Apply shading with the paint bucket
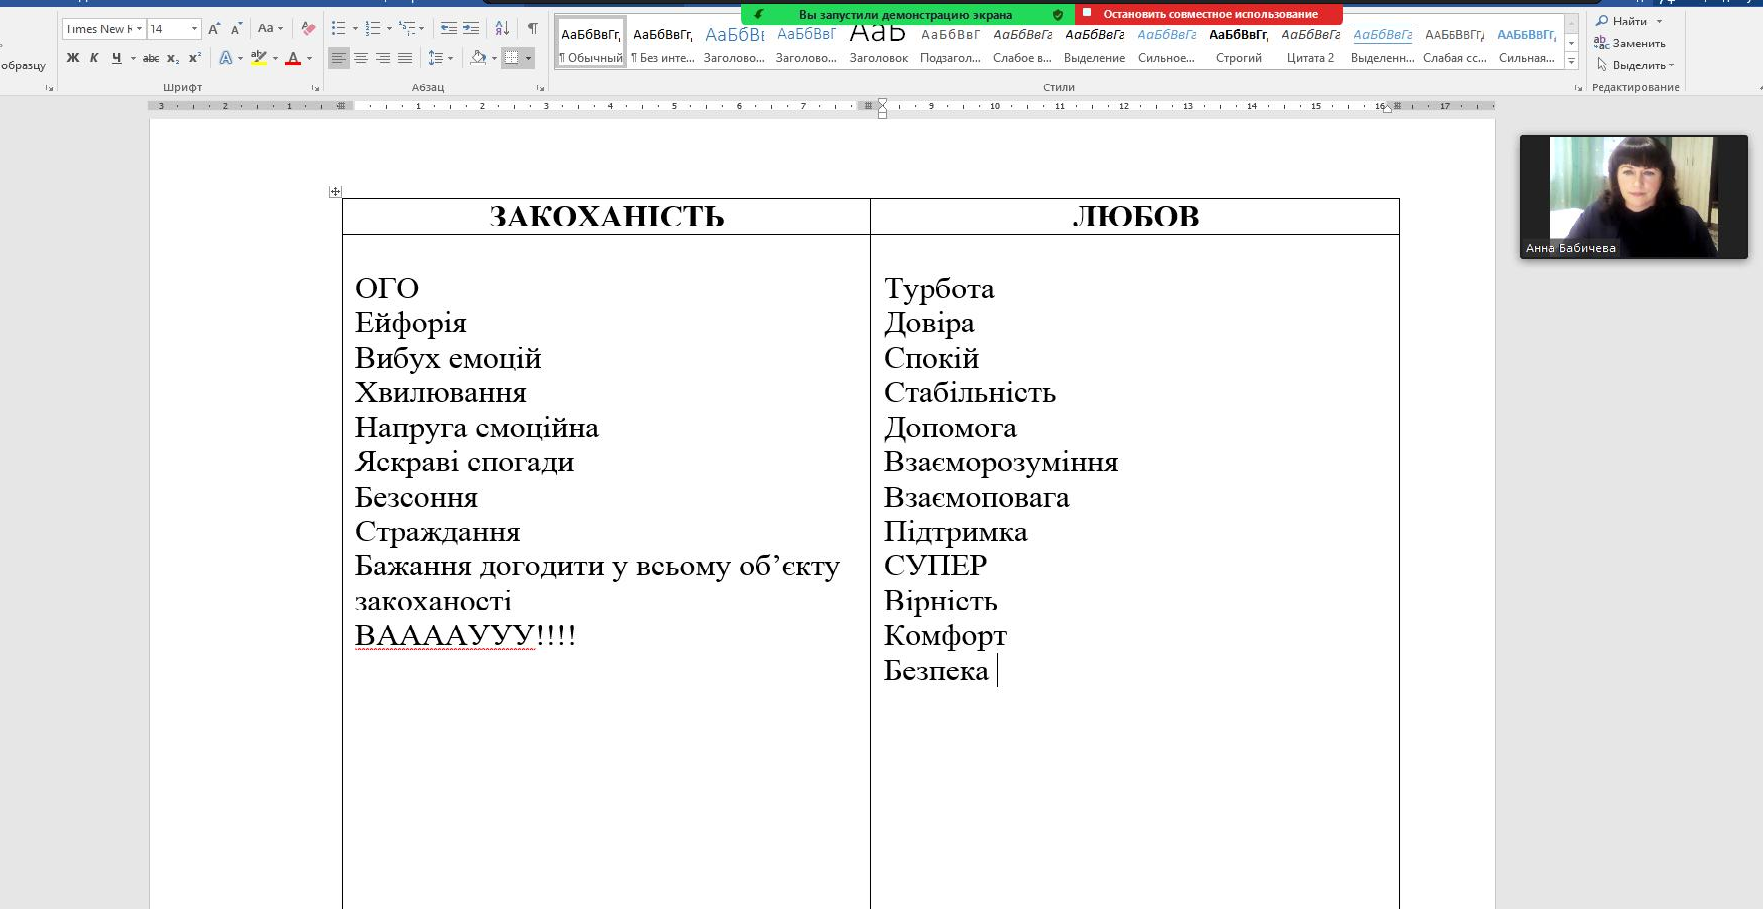 click(478, 58)
